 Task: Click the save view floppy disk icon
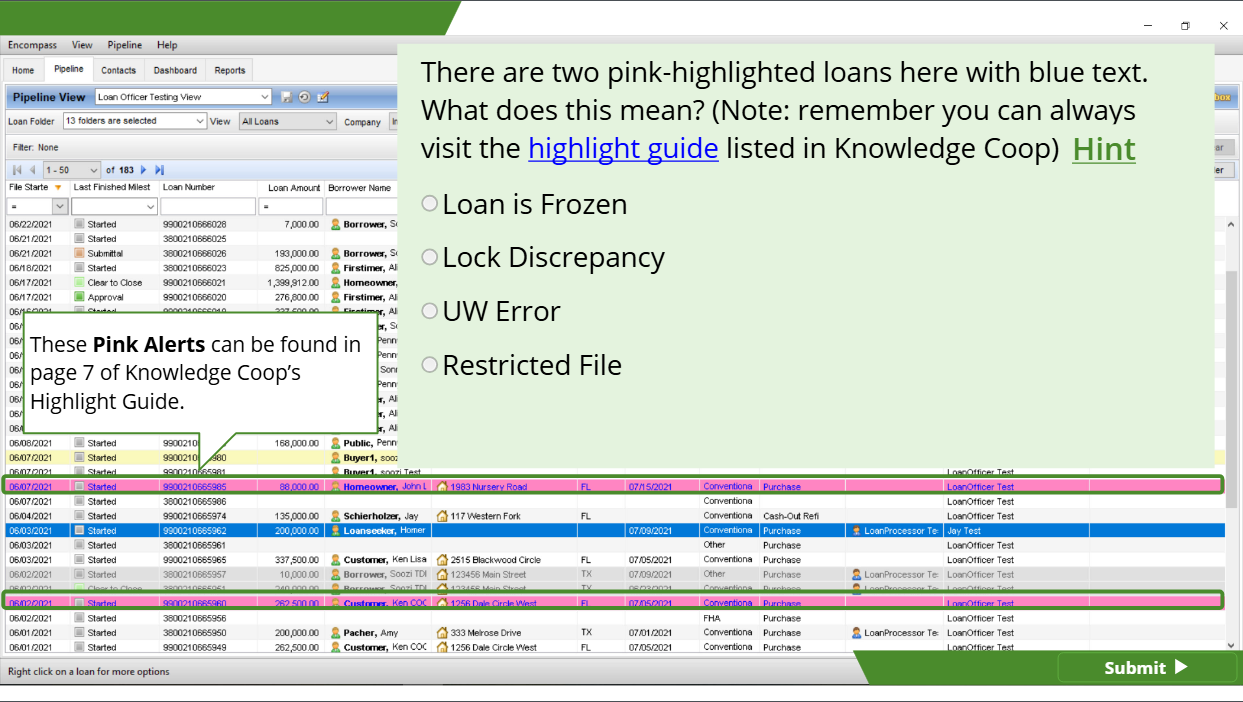(287, 97)
